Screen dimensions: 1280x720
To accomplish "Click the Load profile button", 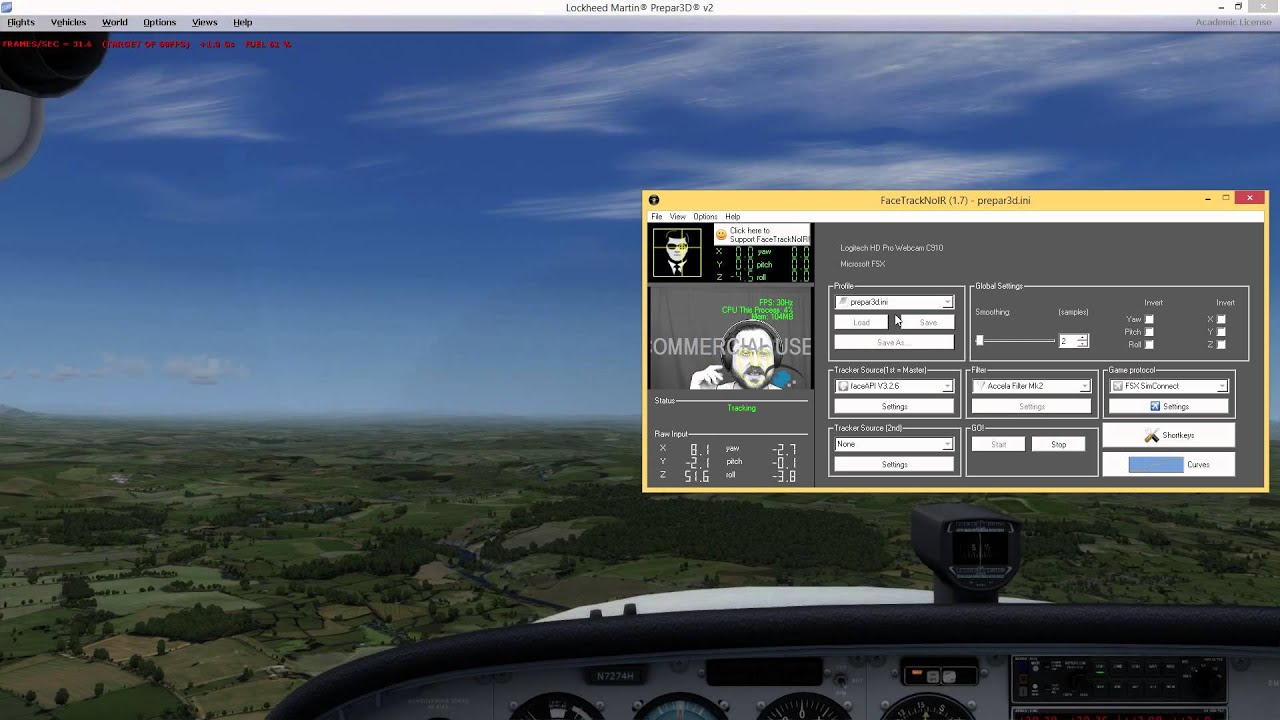I will 861,323.
